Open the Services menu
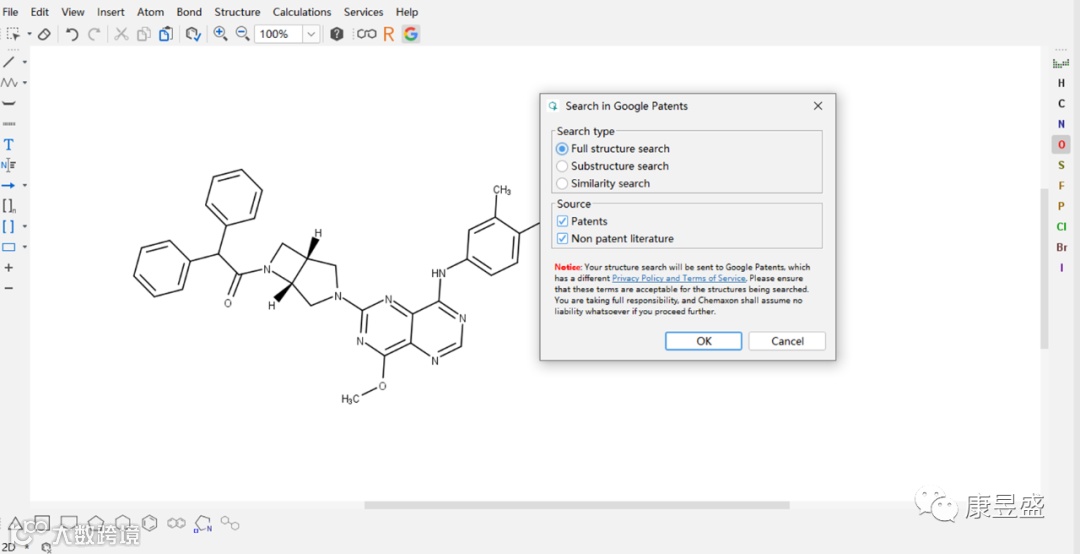The image size is (1080, 554). click(364, 12)
